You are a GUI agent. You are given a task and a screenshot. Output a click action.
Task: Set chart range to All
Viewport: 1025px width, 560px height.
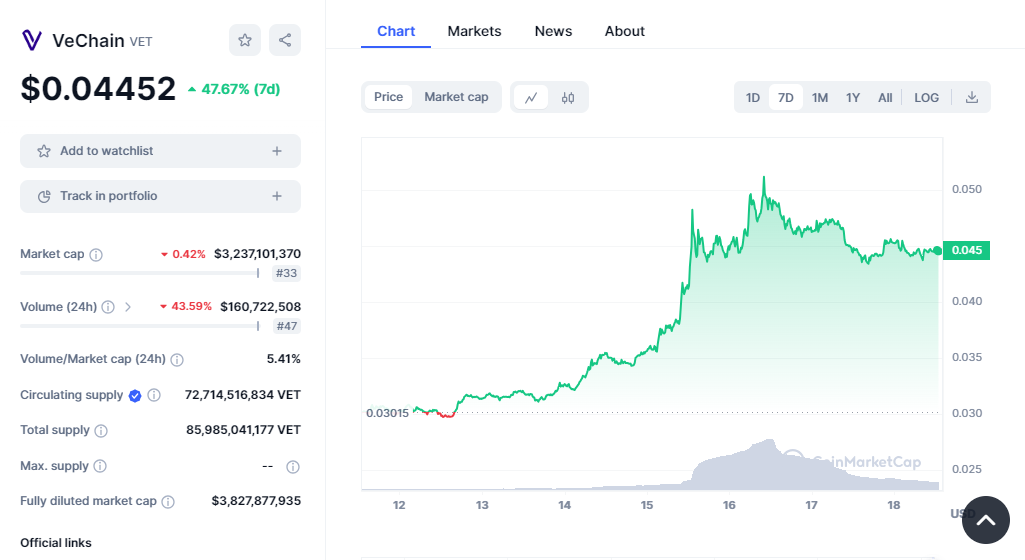point(885,97)
